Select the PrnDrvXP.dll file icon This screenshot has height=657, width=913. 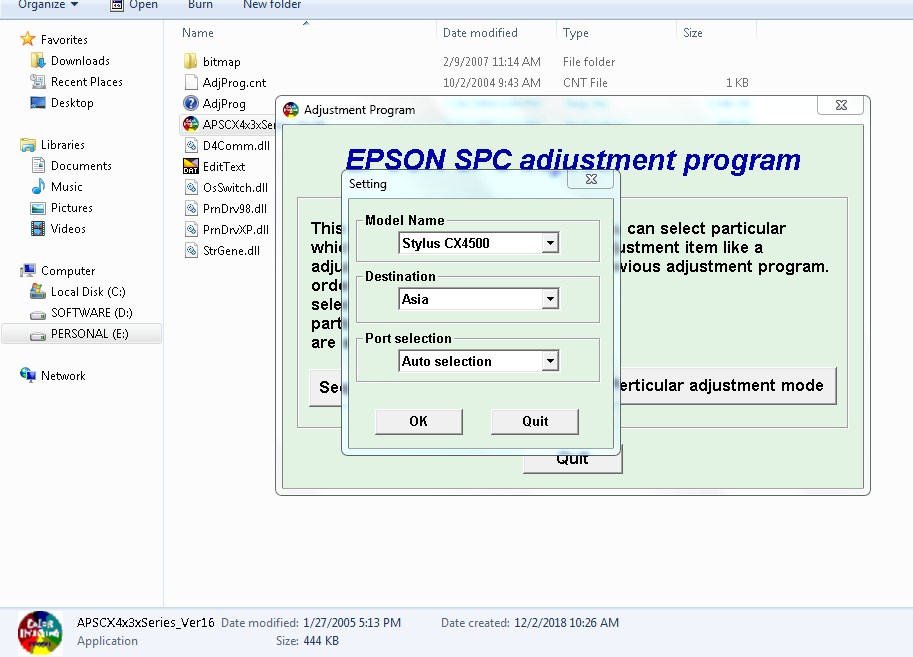tap(190, 229)
